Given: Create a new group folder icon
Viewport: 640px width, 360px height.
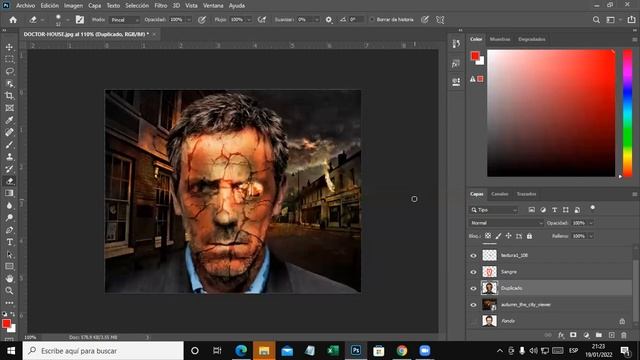Looking at the screenshot, I should coord(599,335).
